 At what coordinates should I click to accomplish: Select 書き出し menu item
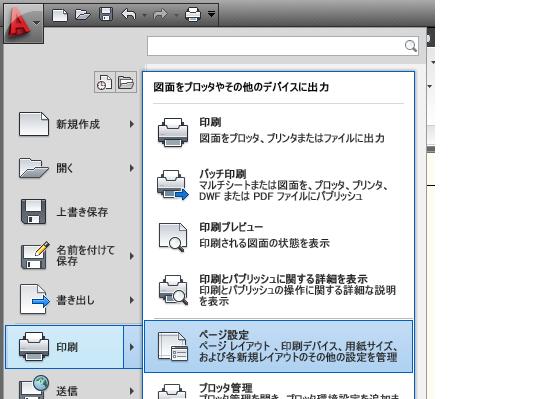coord(74,300)
